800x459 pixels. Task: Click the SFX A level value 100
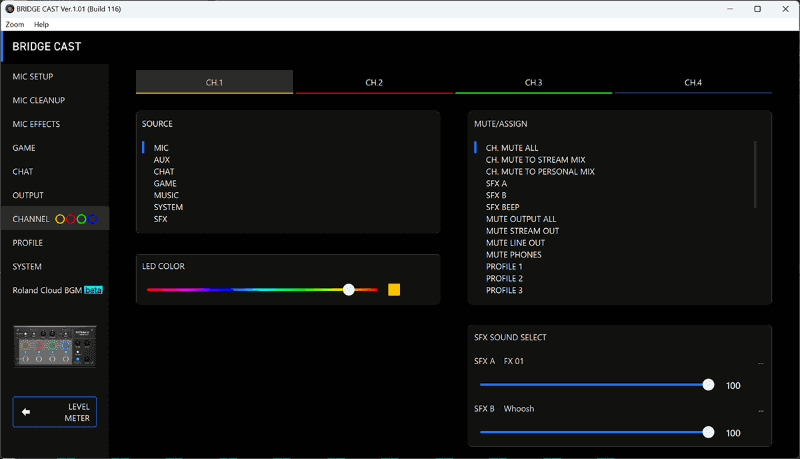click(x=733, y=386)
